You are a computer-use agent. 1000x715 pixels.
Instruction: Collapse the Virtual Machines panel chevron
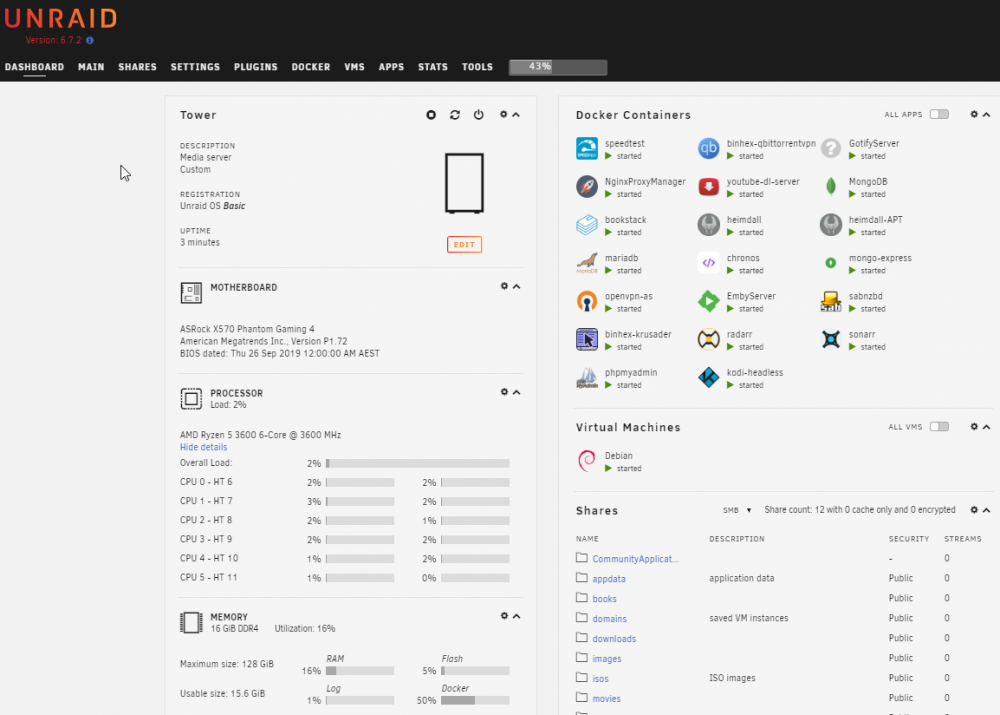987,427
